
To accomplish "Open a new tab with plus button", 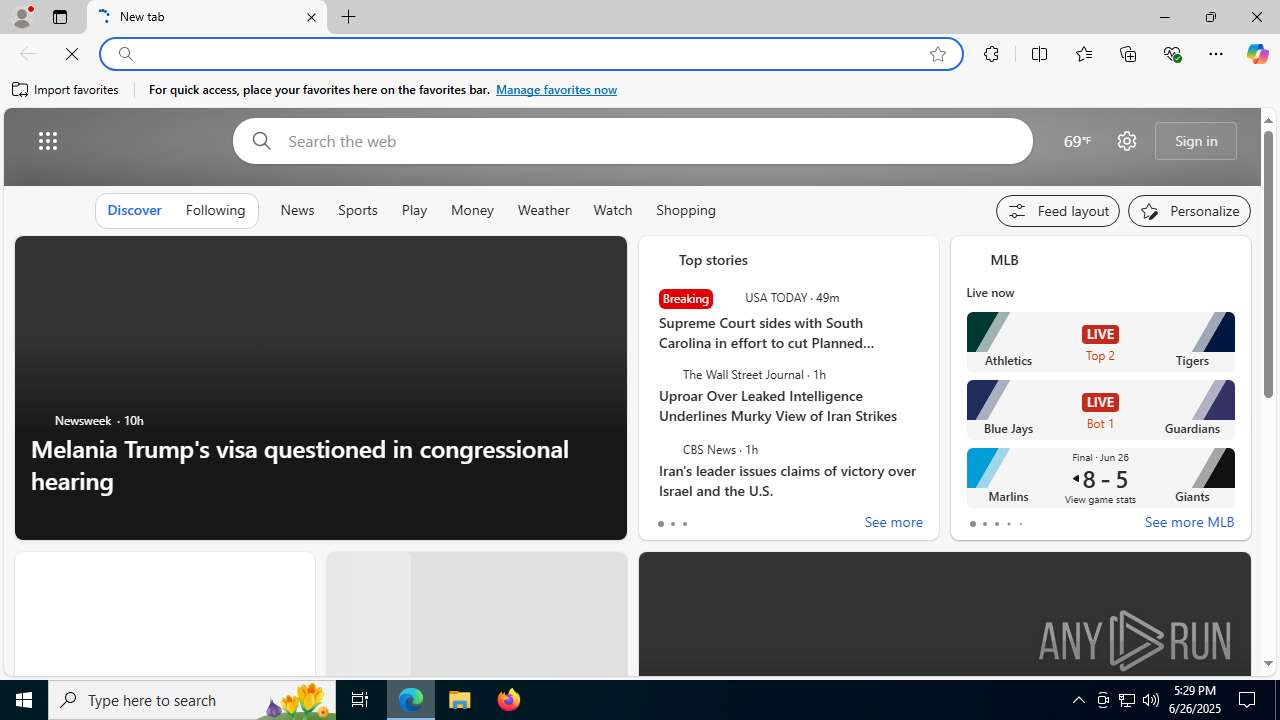I will coord(348,17).
